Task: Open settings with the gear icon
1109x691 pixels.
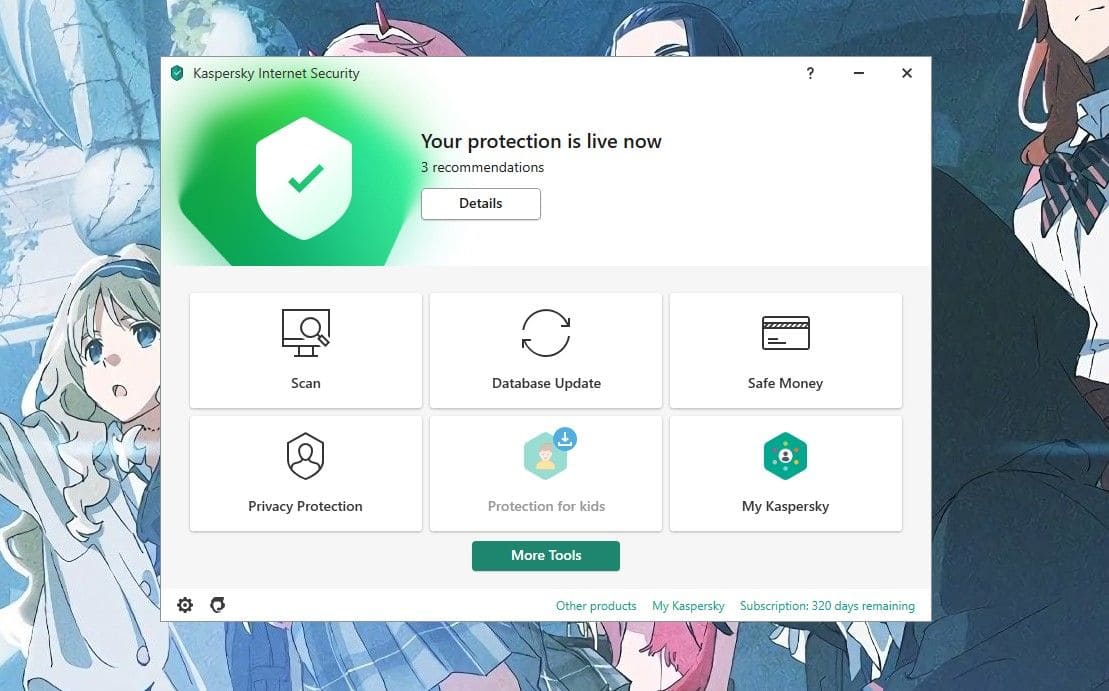Action: tap(185, 605)
